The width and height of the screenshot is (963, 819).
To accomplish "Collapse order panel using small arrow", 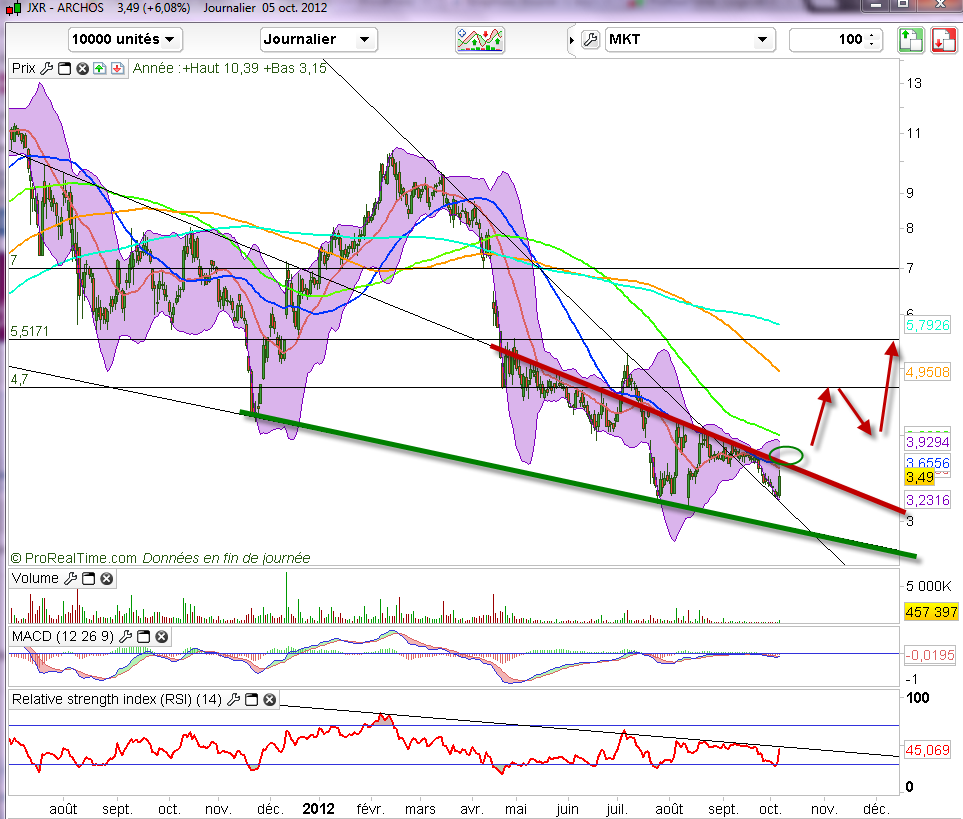I will pyautogui.click(x=571, y=40).
